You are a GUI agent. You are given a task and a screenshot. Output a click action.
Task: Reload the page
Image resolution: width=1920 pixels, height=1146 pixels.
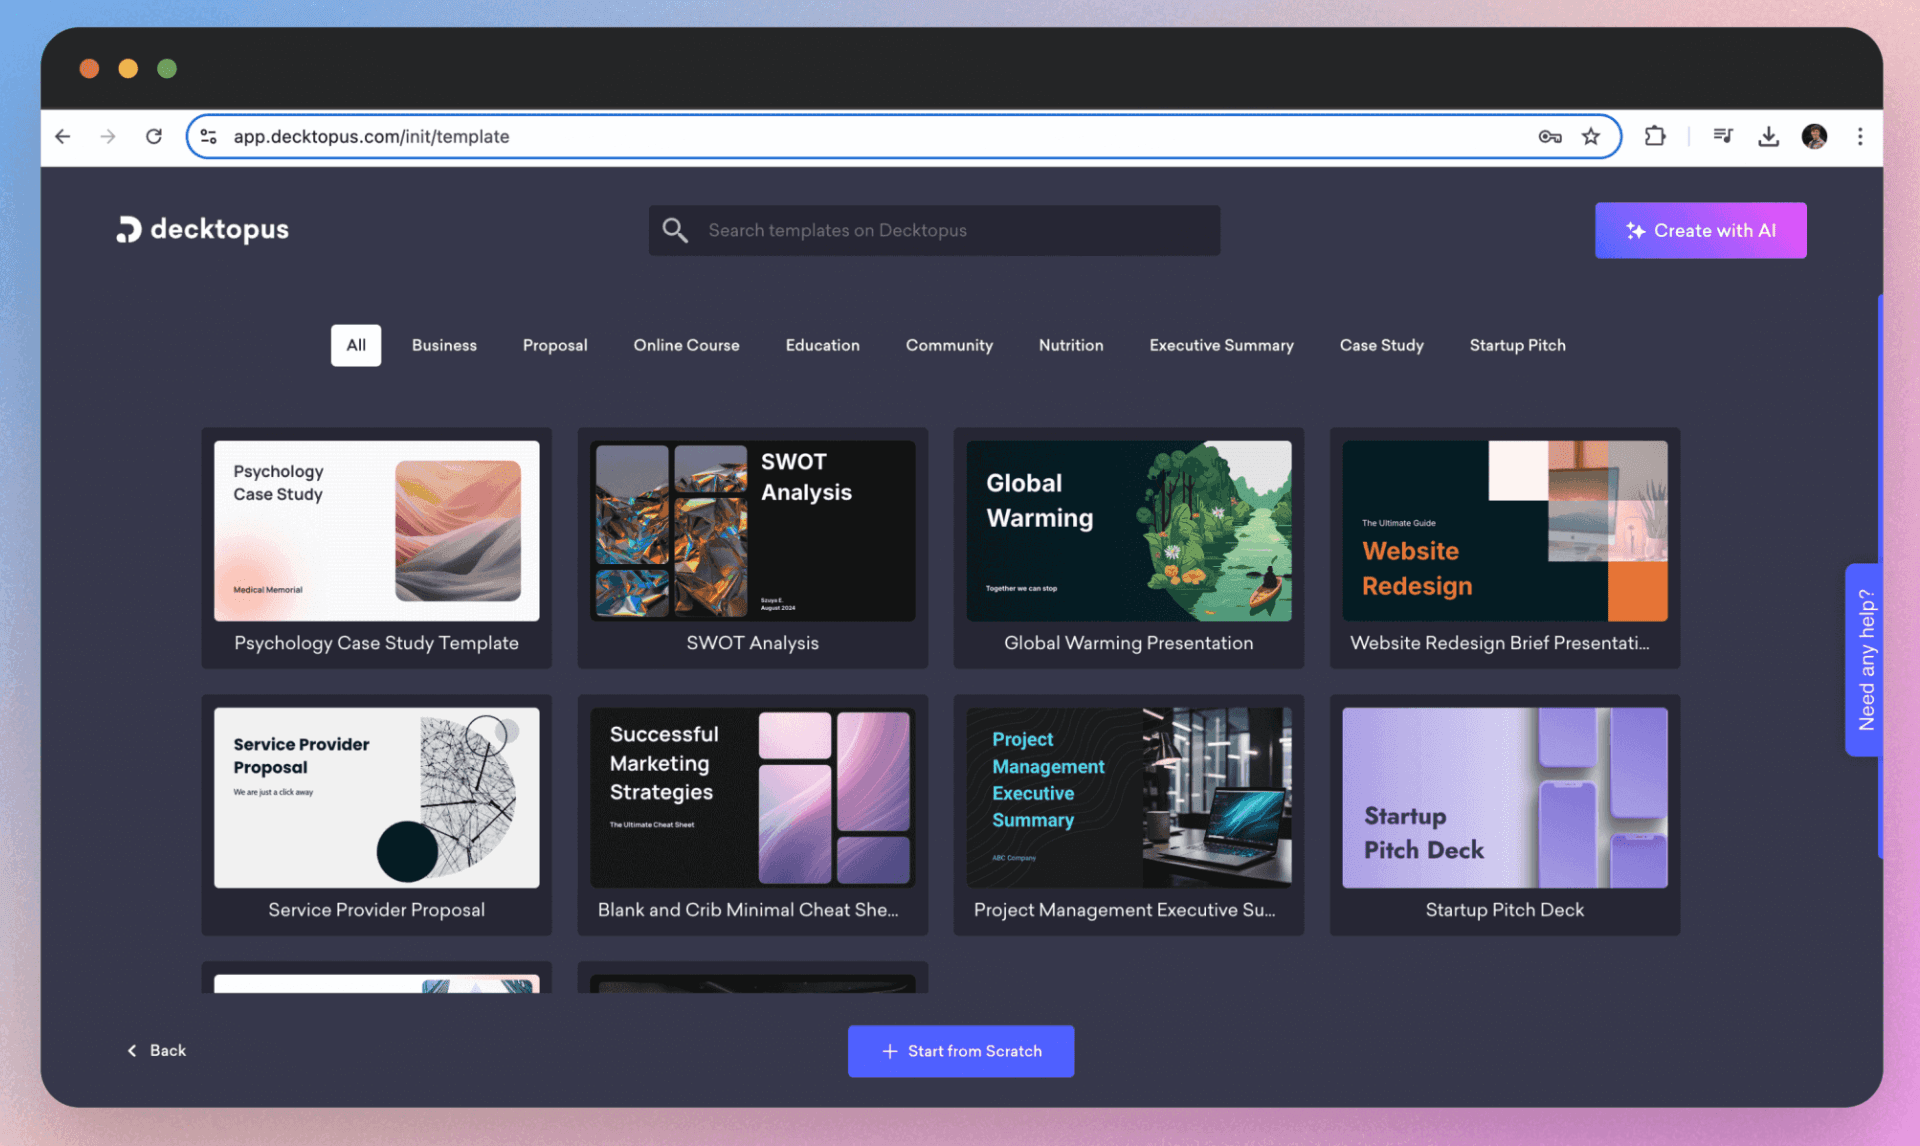[153, 136]
